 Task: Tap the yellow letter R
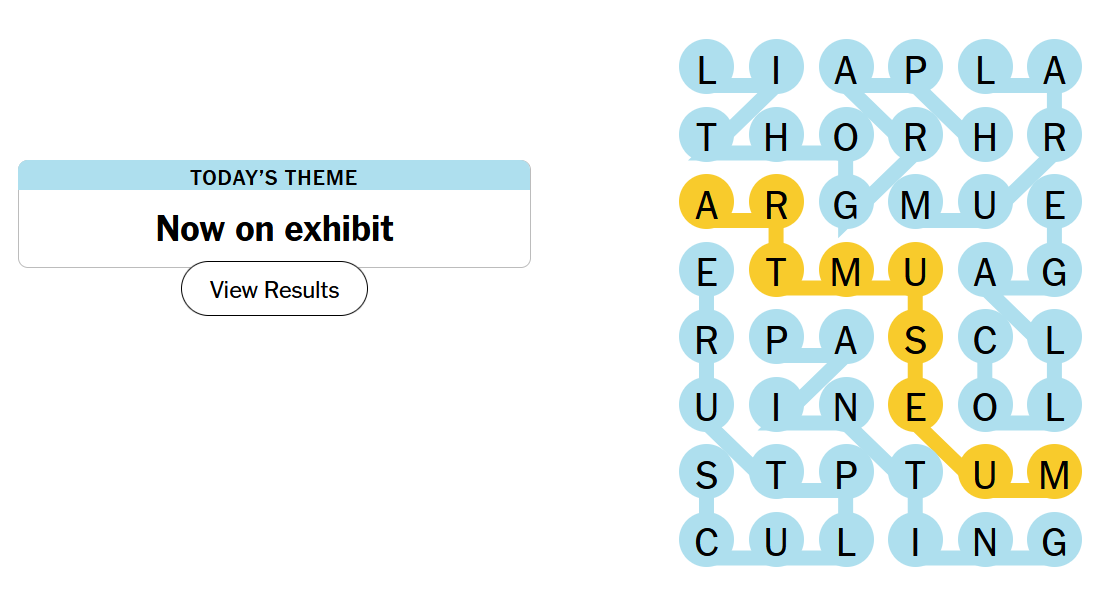(x=776, y=205)
